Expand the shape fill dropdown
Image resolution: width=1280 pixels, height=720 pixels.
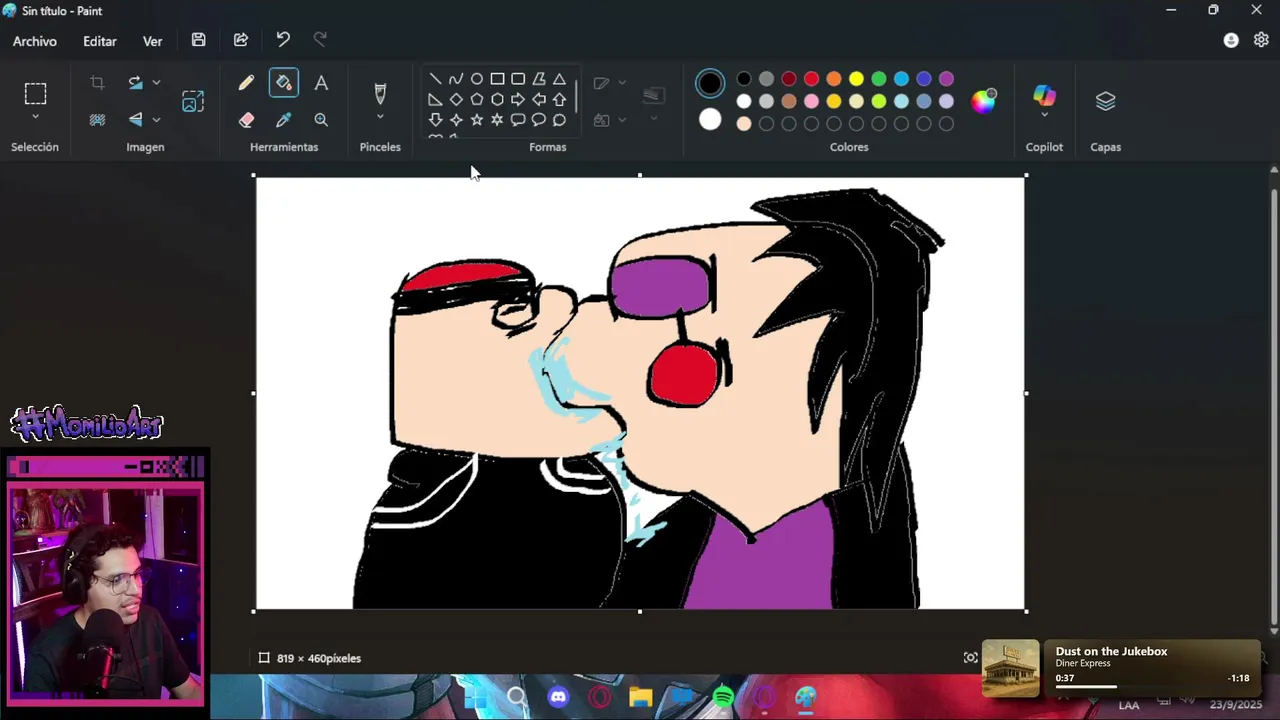pyautogui.click(x=622, y=120)
